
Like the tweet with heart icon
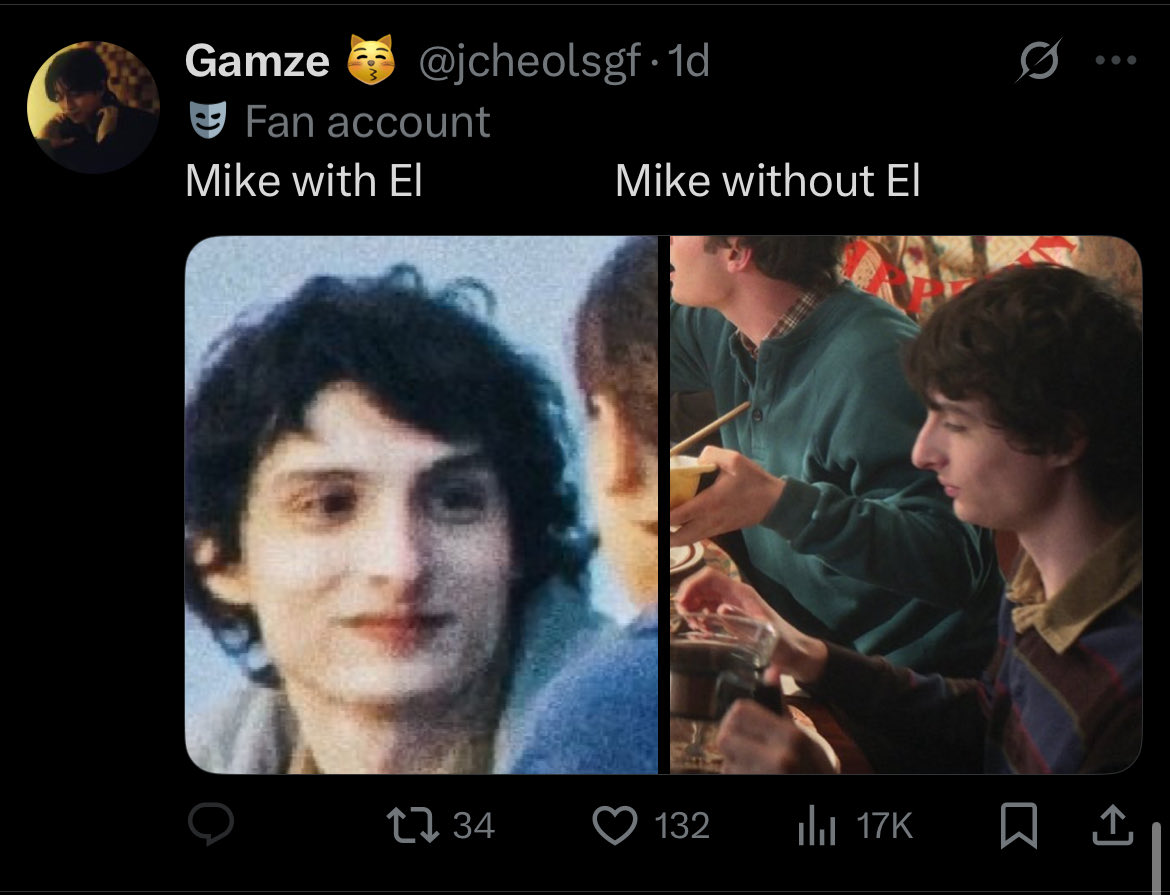[x=614, y=826]
